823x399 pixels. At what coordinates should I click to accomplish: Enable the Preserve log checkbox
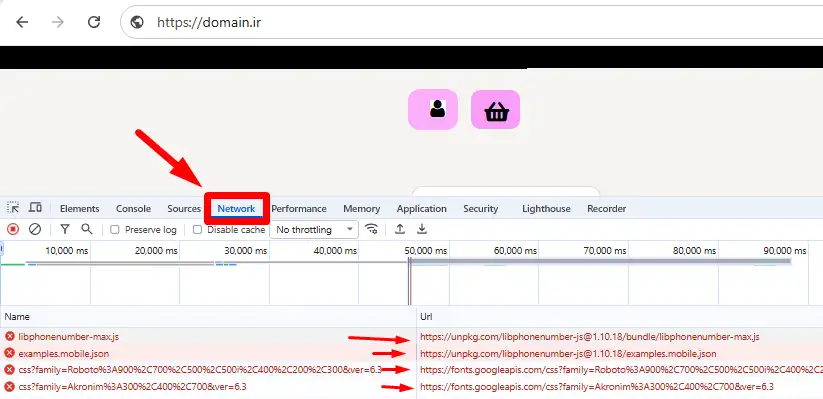coord(115,229)
